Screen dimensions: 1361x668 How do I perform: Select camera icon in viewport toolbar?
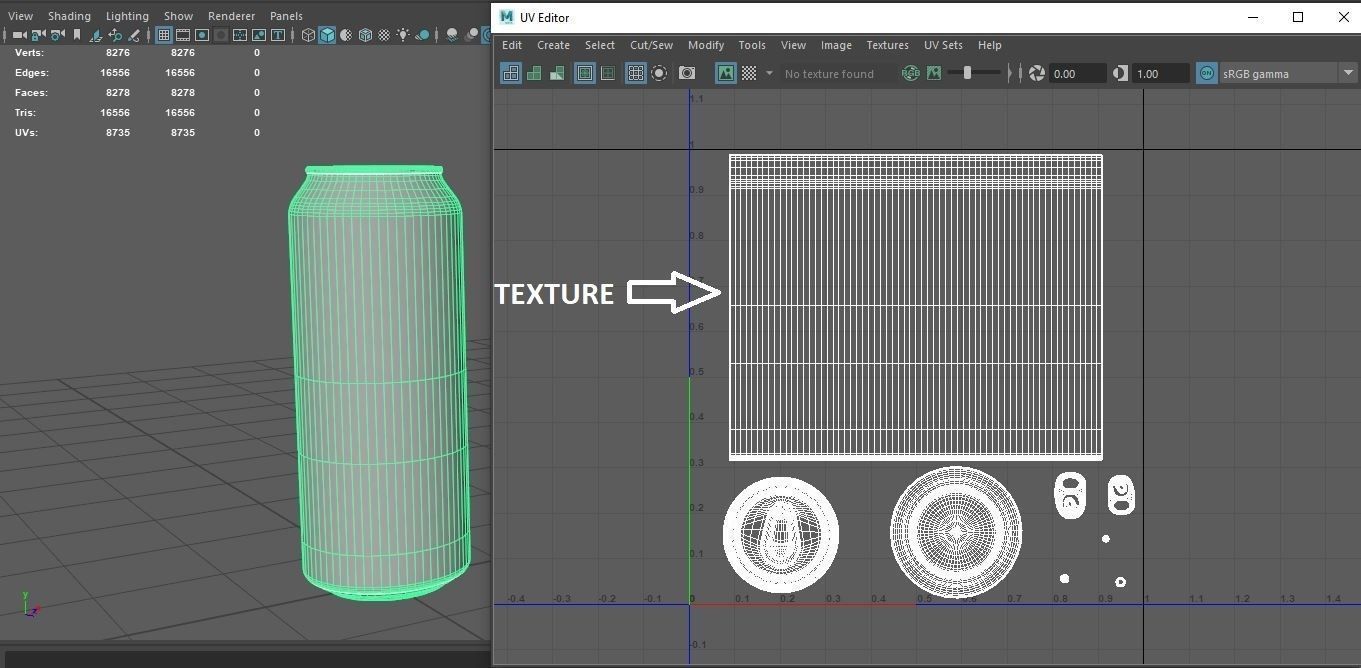[19, 35]
